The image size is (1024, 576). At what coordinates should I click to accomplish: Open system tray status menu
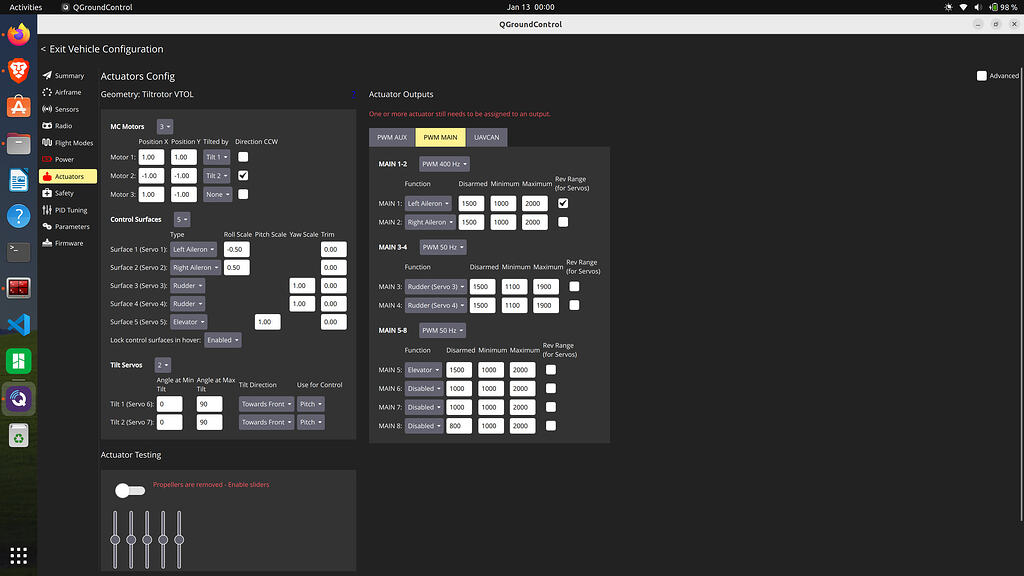coord(980,7)
